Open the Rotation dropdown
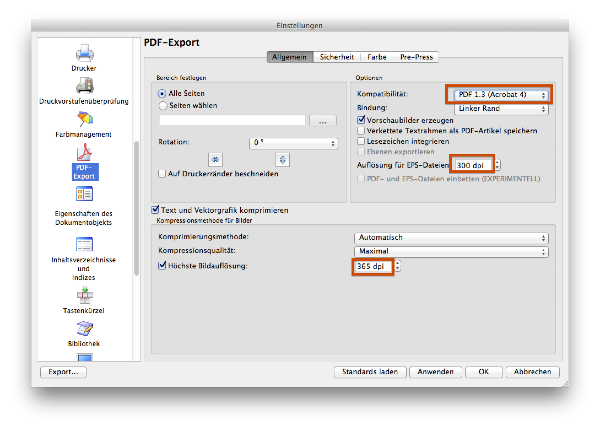The image size is (600, 431). [294, 143]
